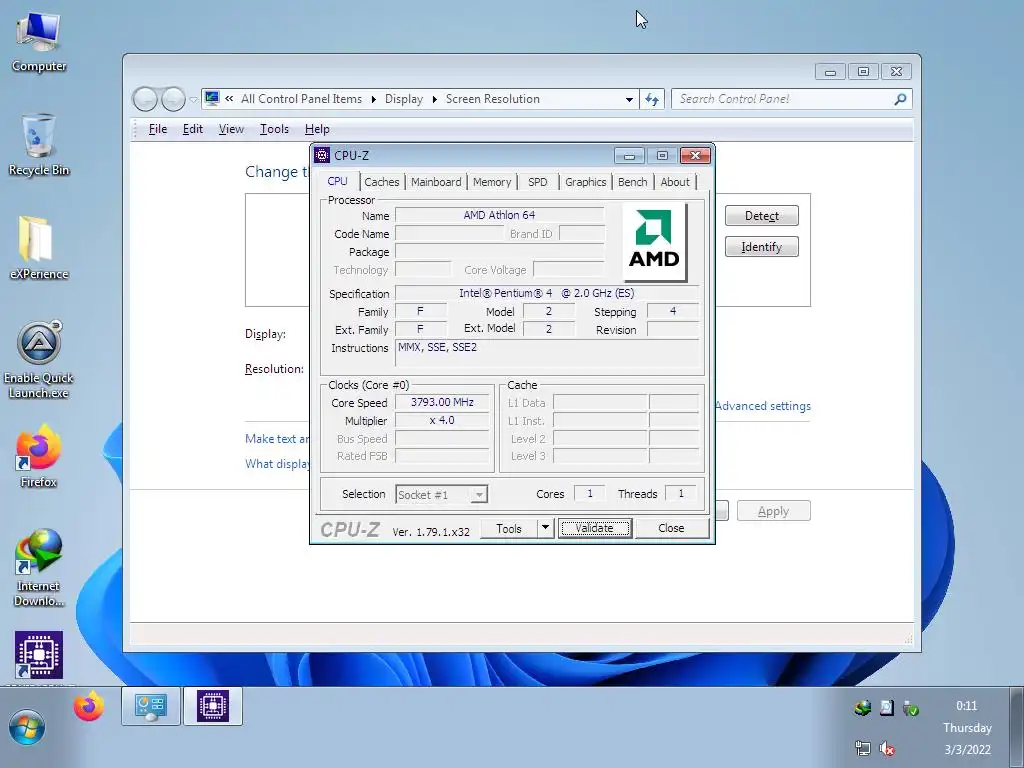Launch Firefox from the taskbar
1024x768 pixels.
click(x=89, y=706)
